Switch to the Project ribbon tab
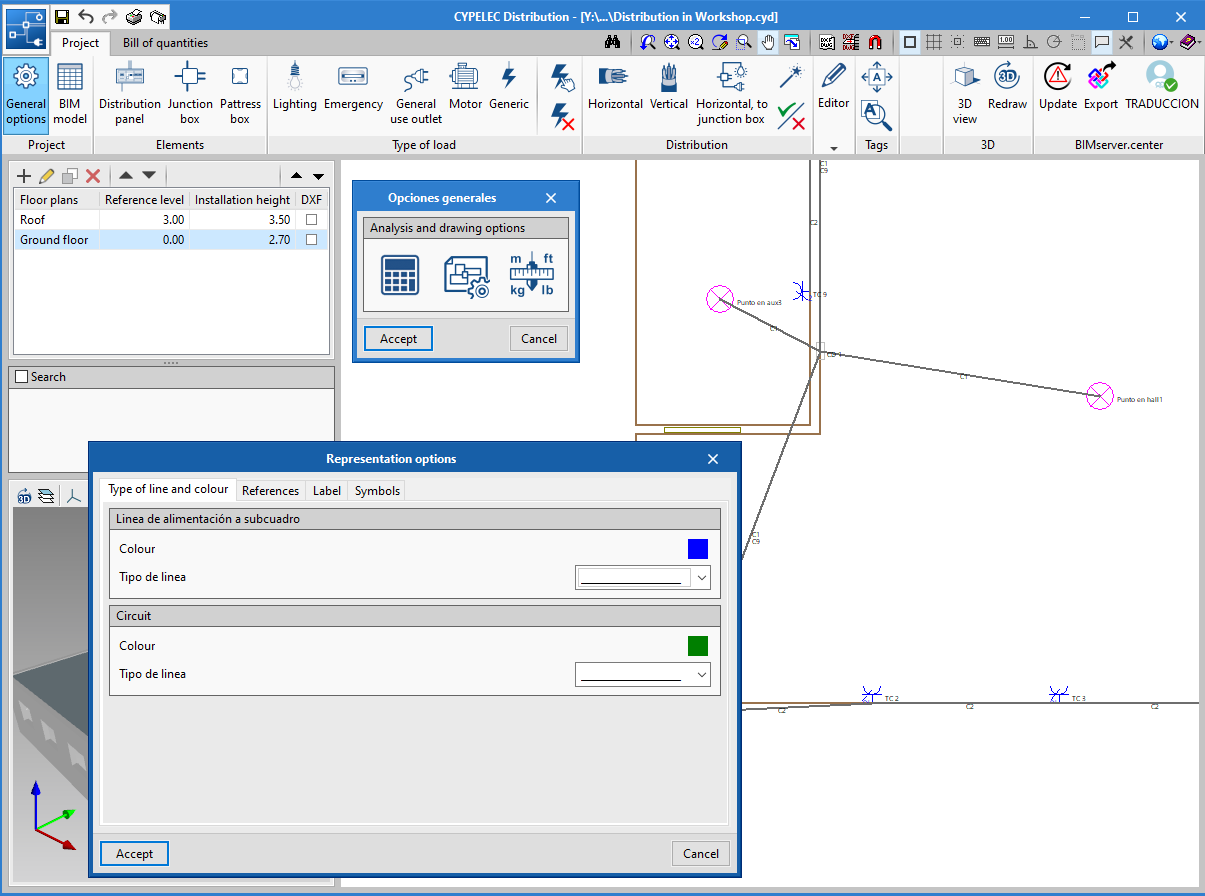The height and width of the screenshot is (896, 1205). (81, 43)
